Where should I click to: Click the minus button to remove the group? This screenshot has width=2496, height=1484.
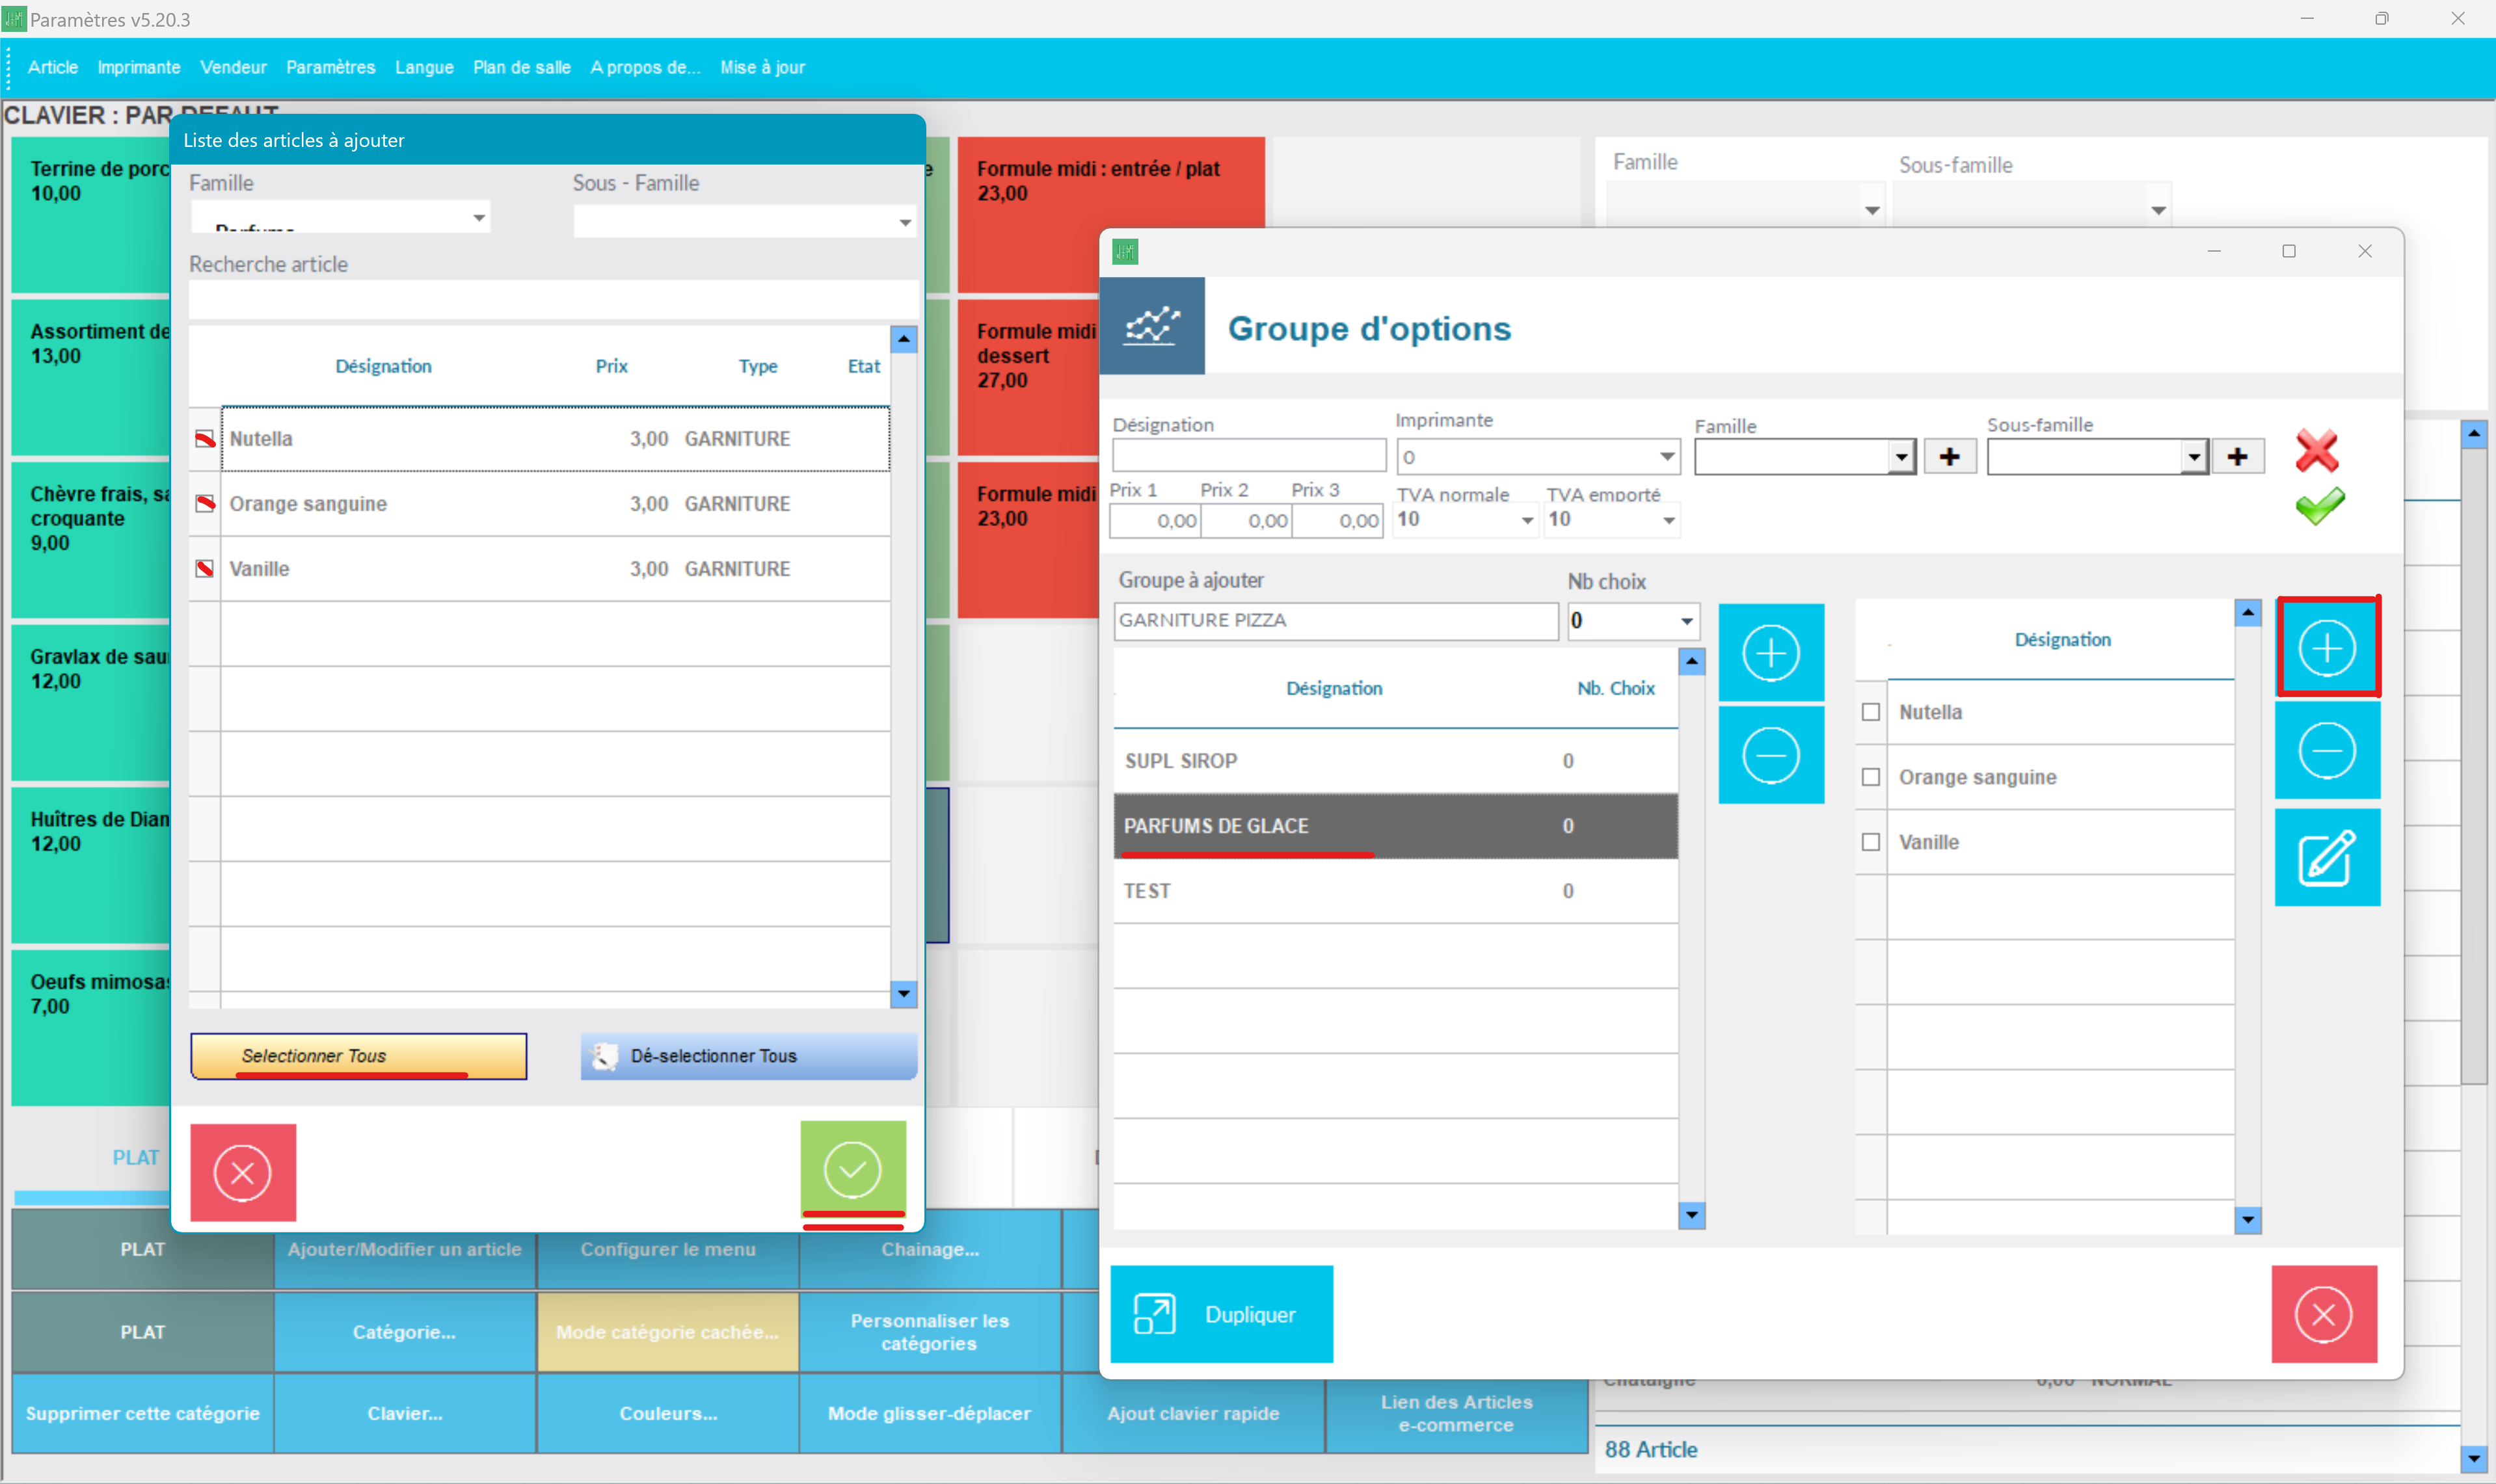click(1771, 755)
